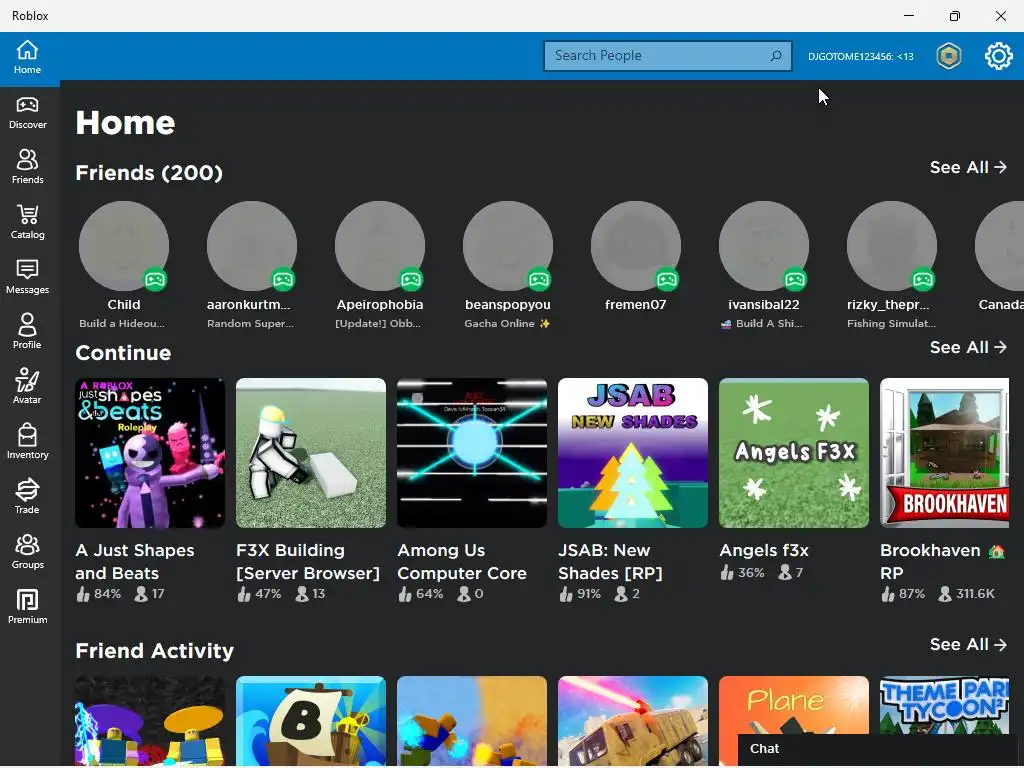Open the Premium sidebar icon
1024x768 pixels.
(x=27, y=607)
